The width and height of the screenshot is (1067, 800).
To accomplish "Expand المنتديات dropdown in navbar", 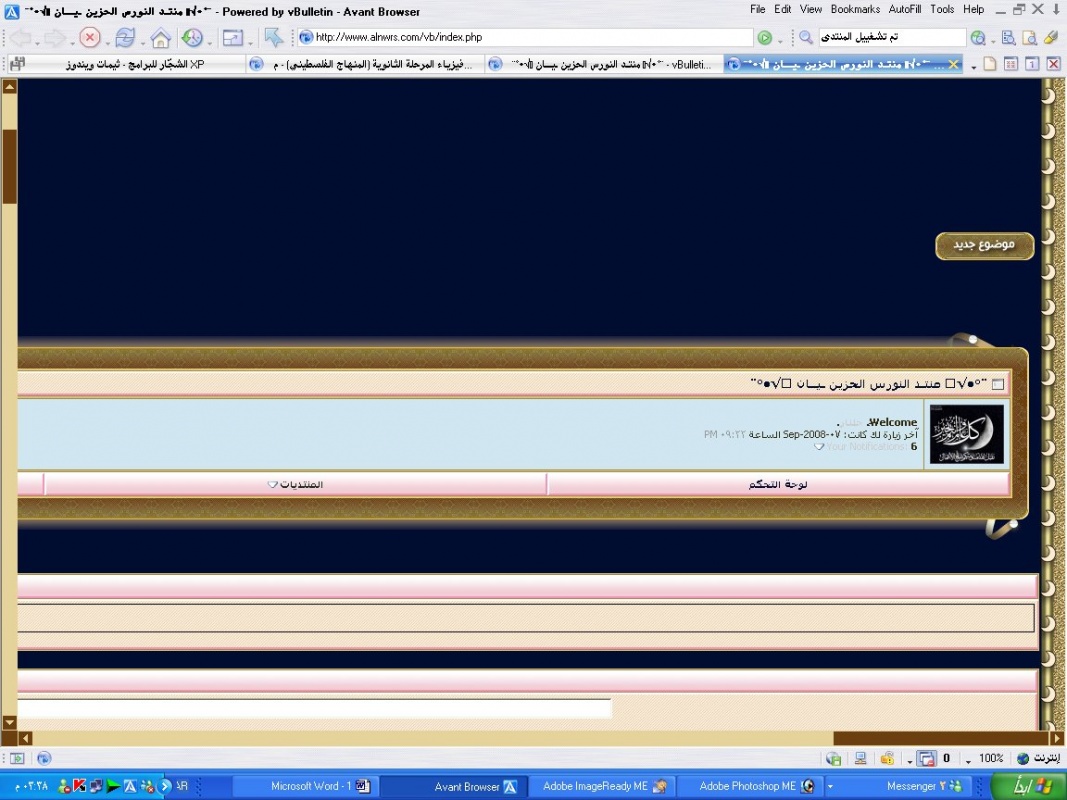I will 294,485.
